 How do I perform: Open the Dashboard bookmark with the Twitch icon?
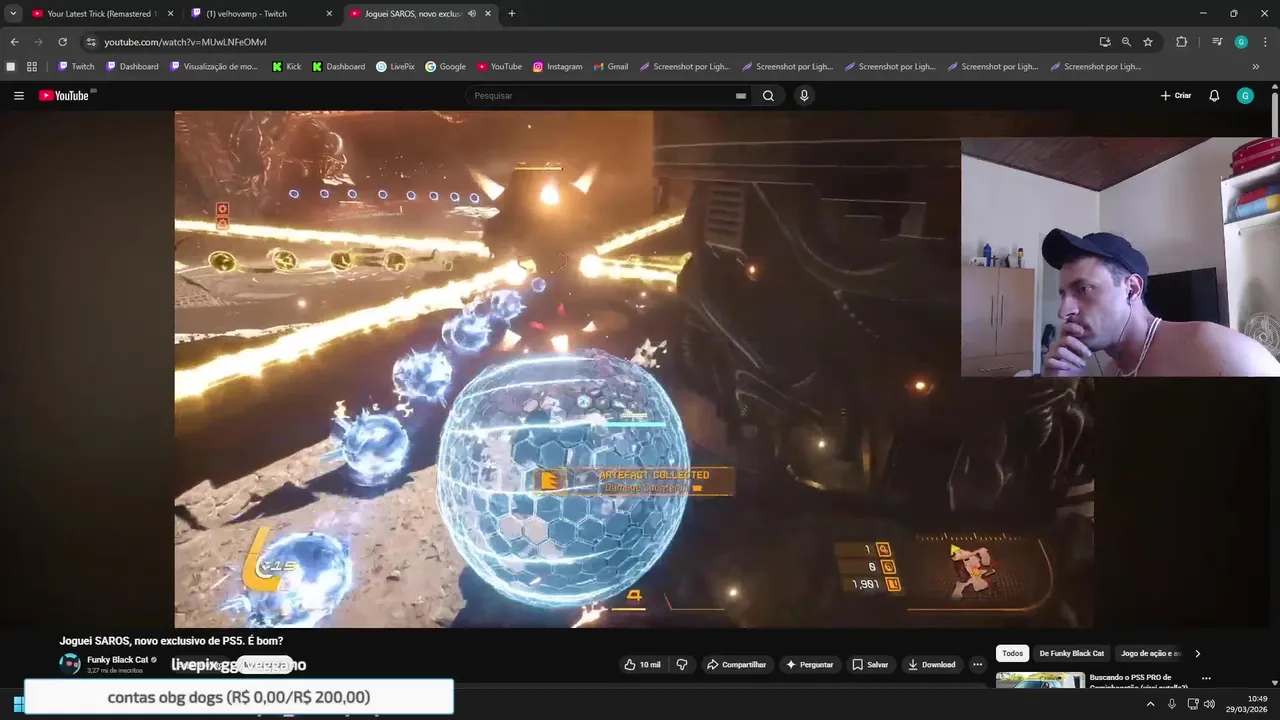tap(131, 67)
